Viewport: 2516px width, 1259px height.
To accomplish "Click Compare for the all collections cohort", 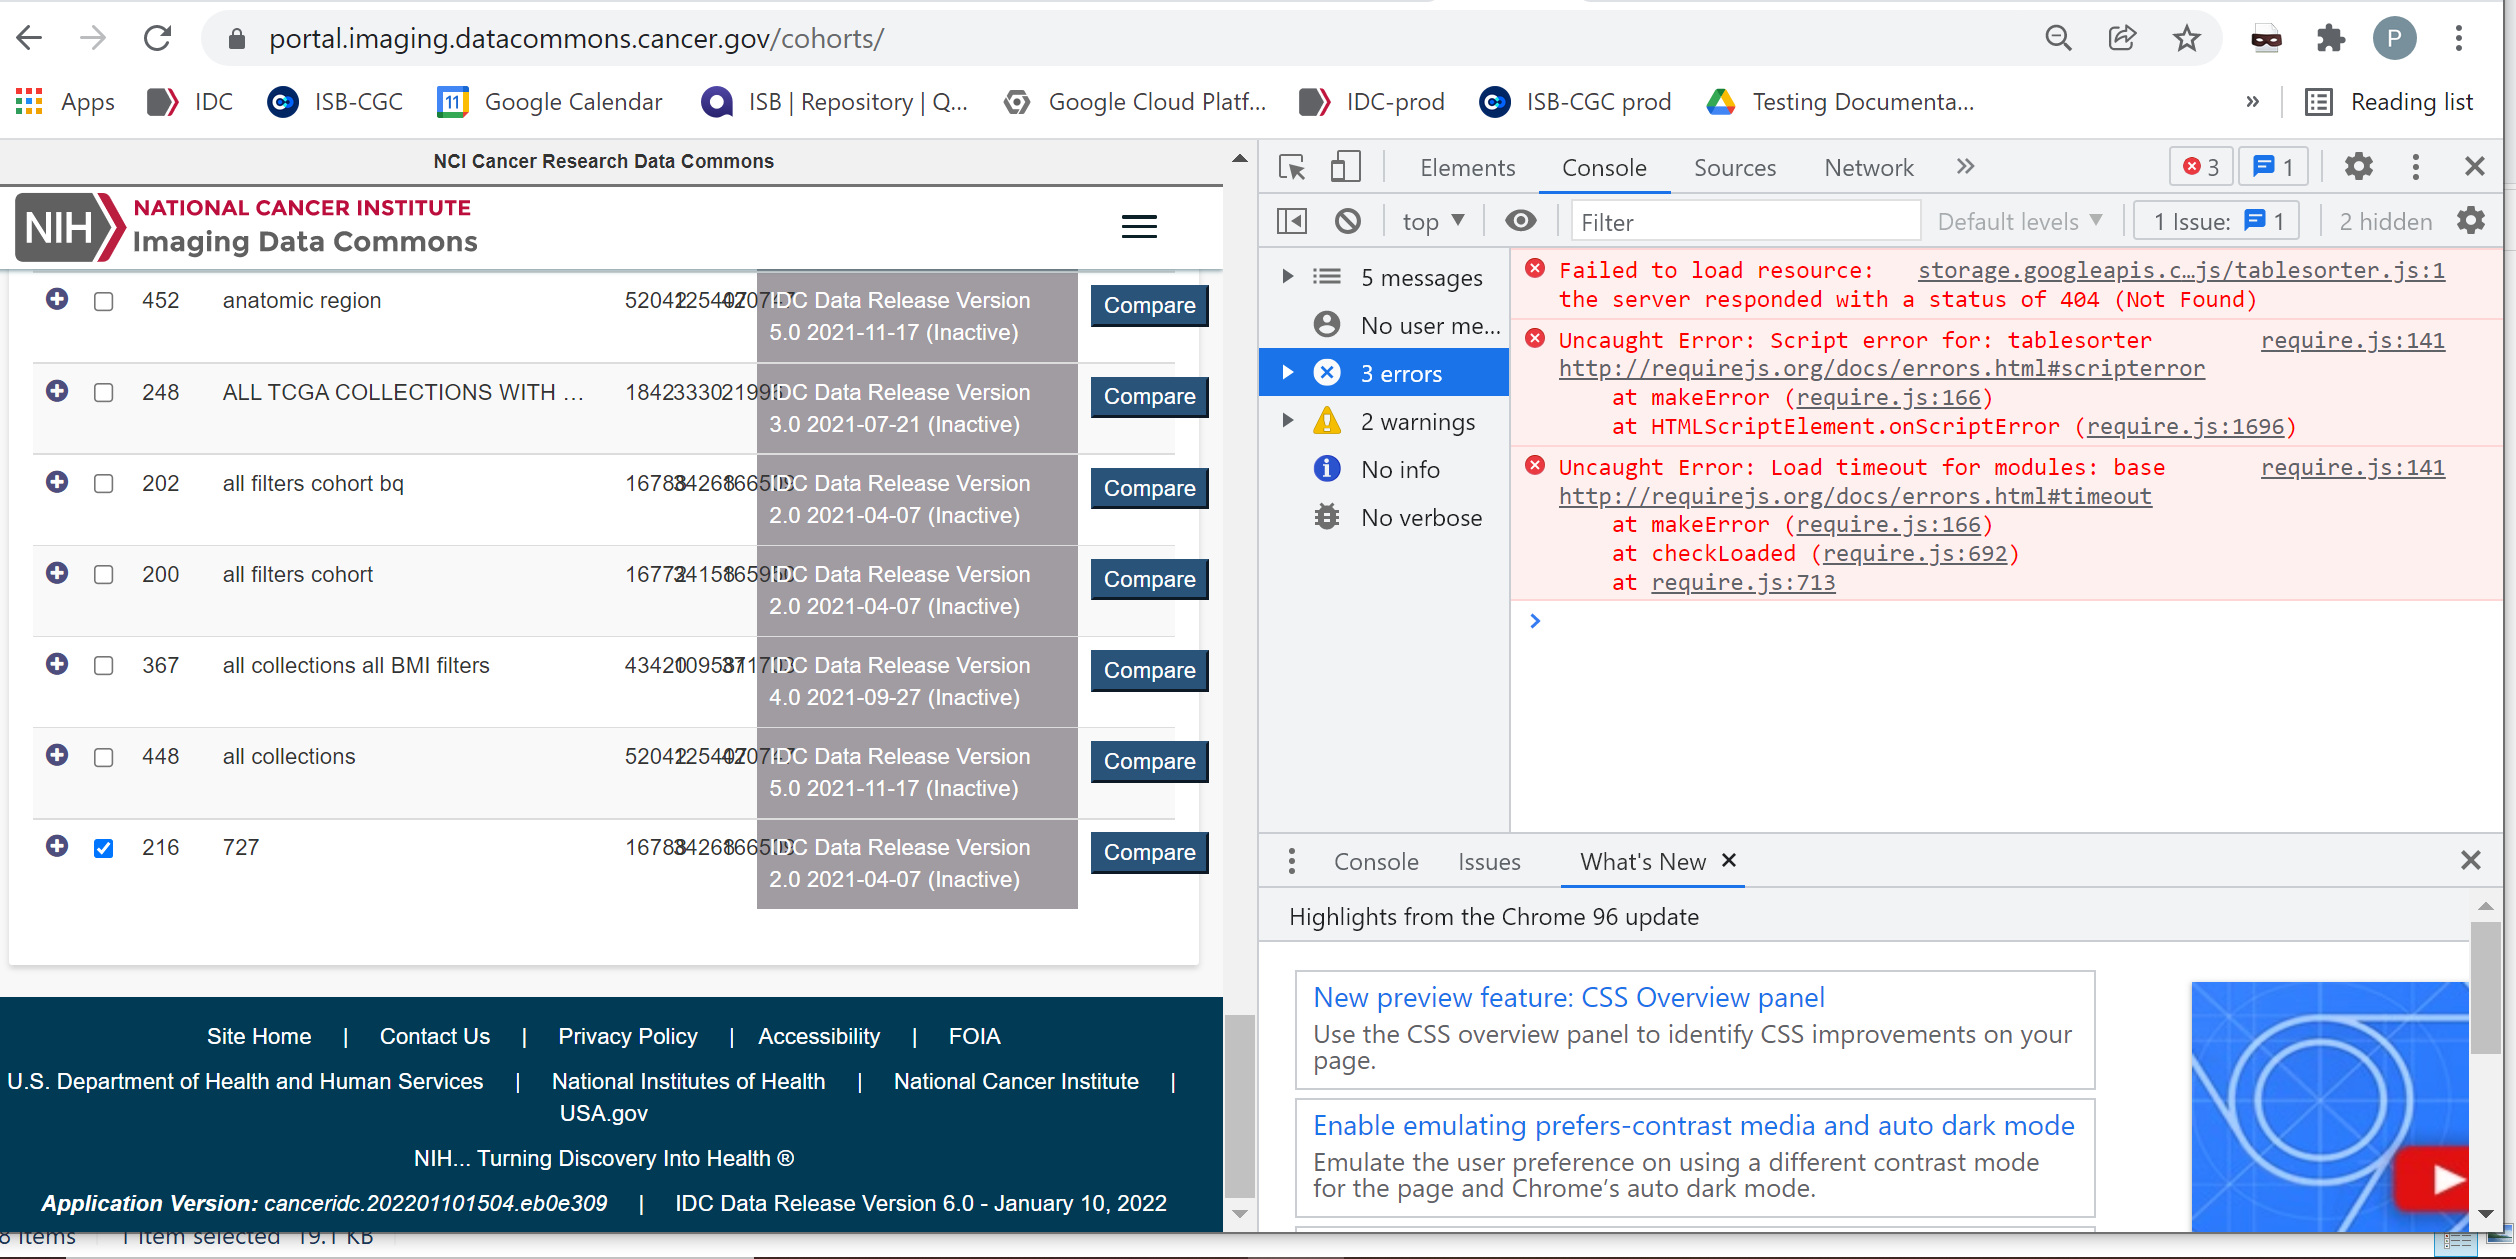I will click(1148, 761).
